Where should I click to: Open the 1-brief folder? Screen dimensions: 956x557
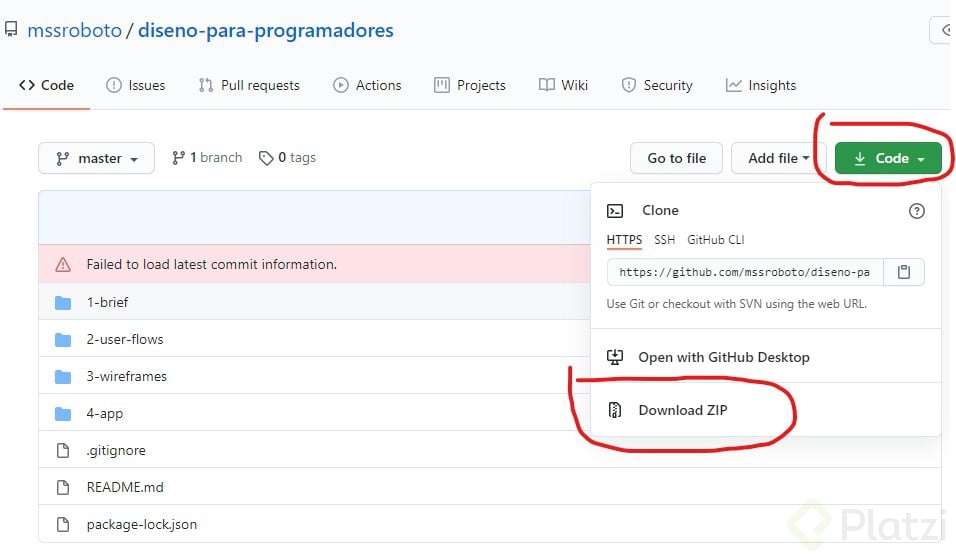pos(107,302)
